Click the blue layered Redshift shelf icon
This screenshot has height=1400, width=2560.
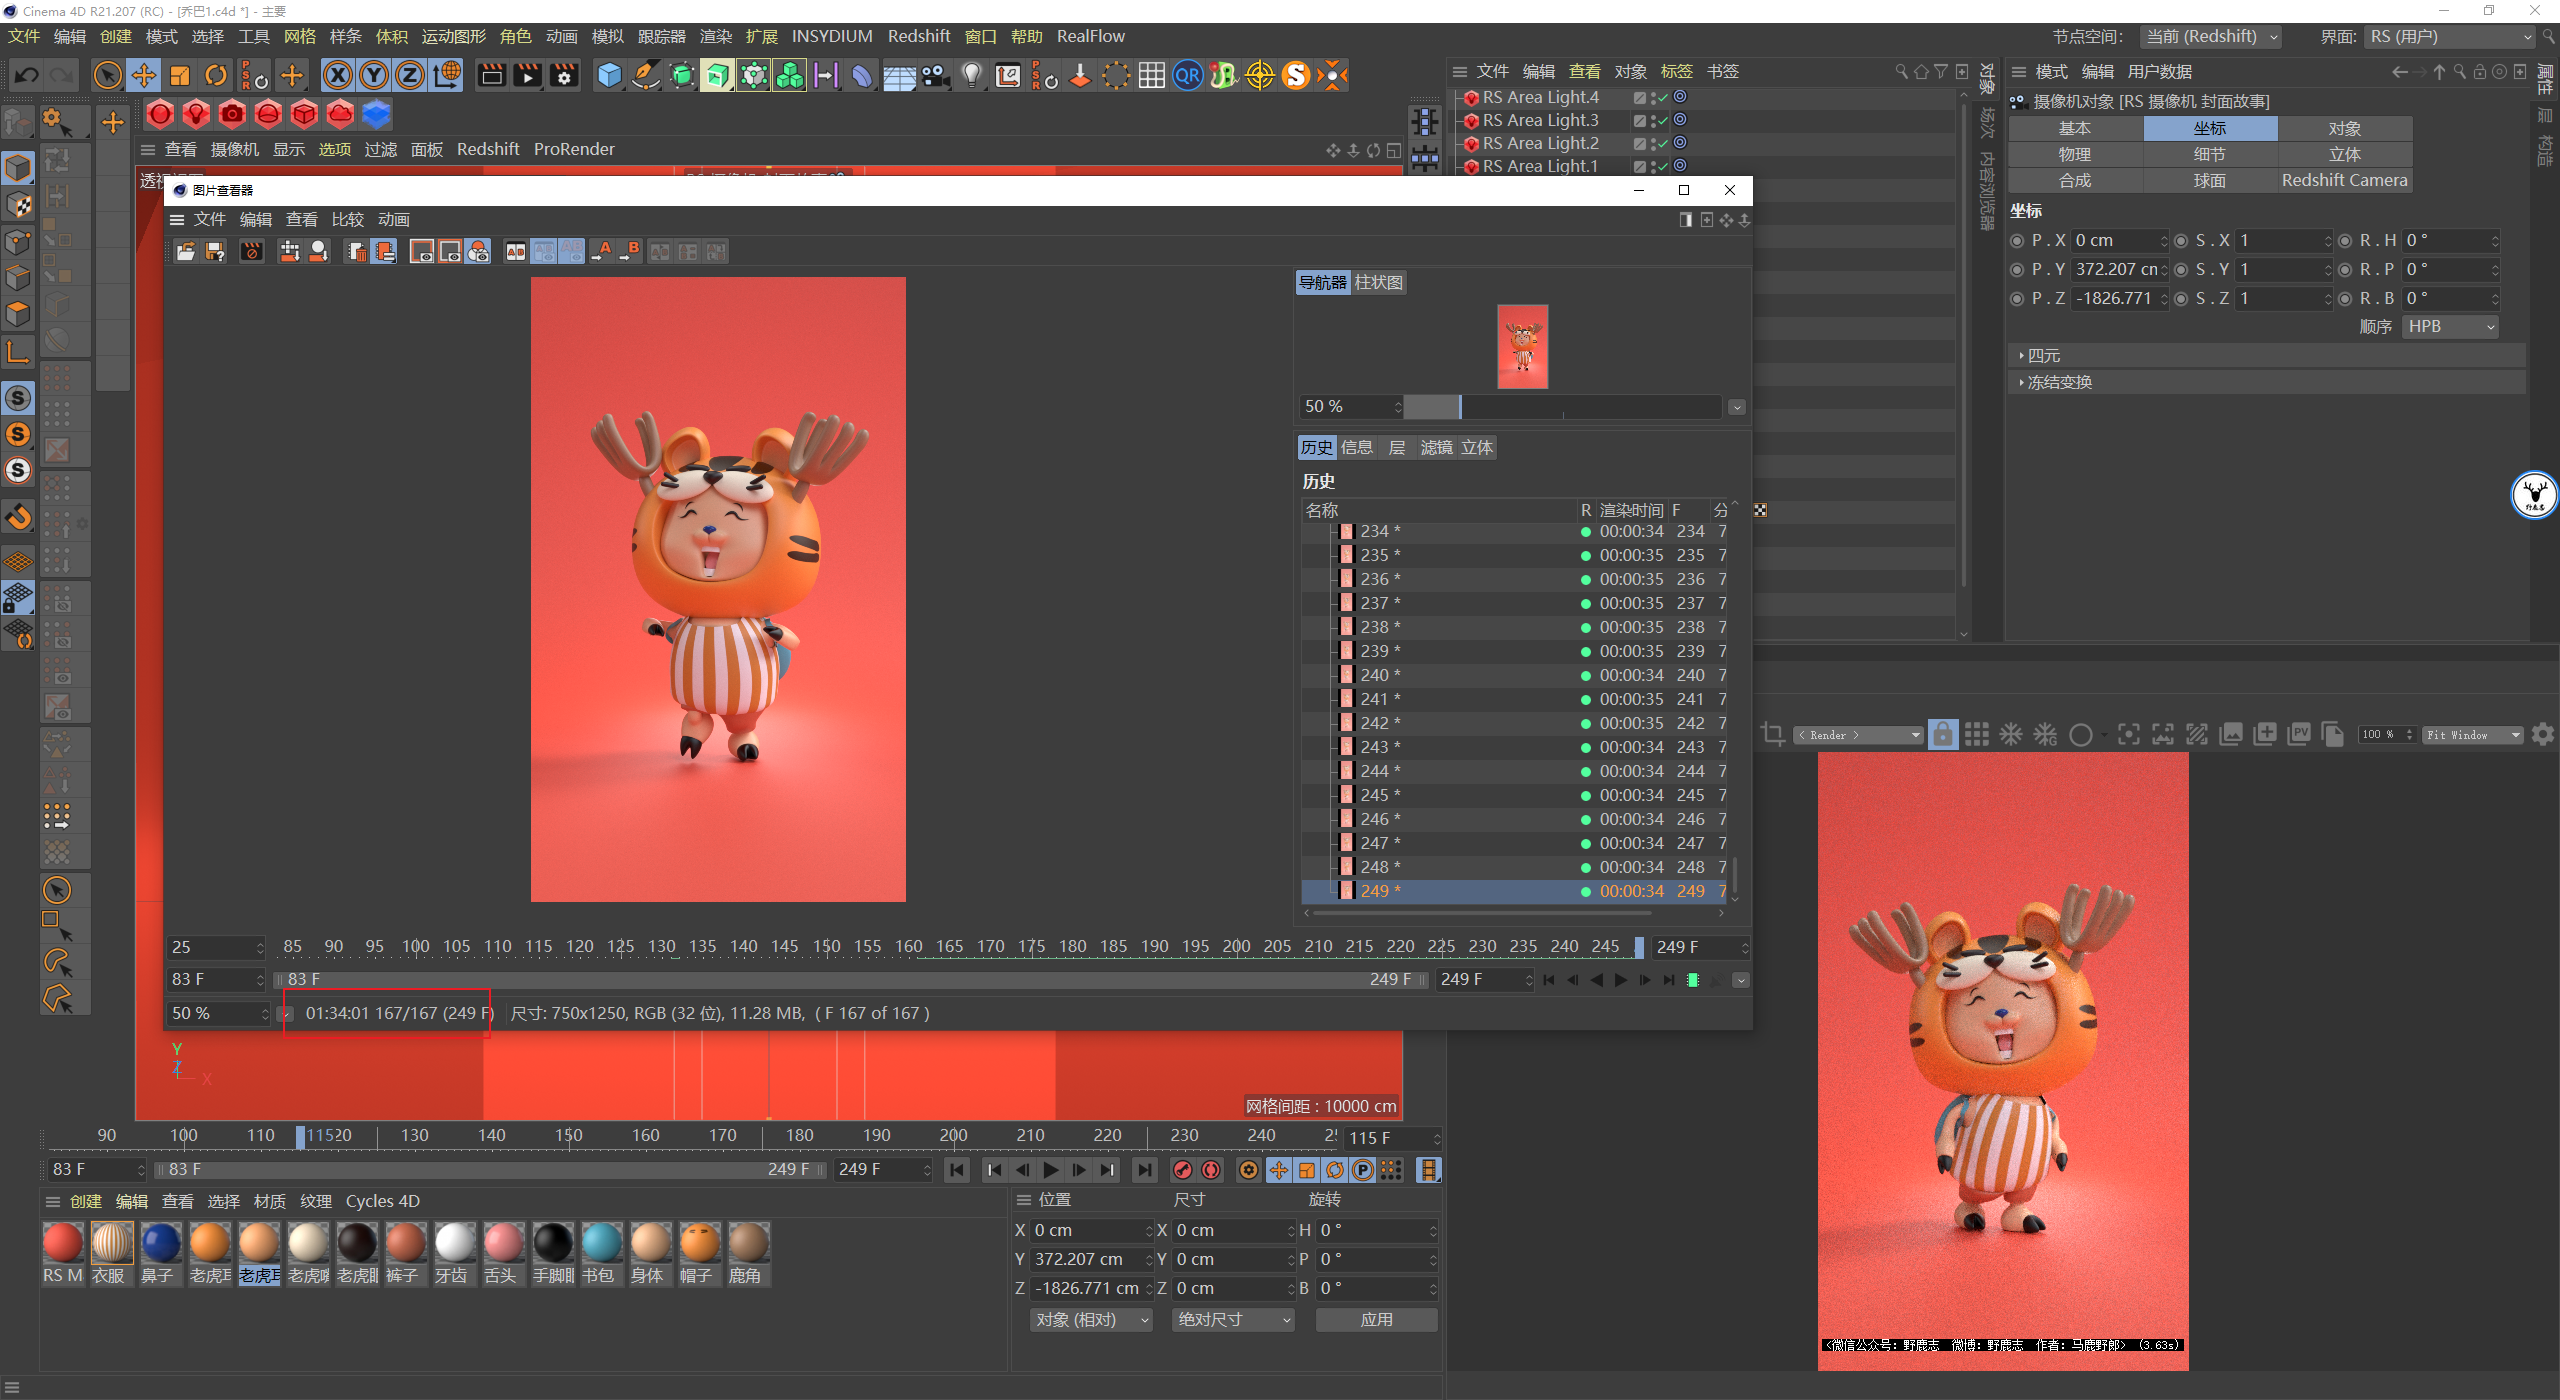376,115
